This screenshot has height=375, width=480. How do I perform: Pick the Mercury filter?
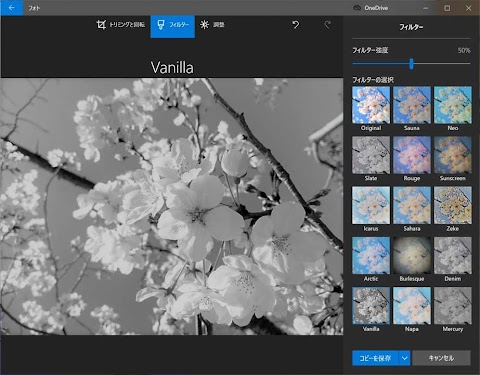pos(453,306)
